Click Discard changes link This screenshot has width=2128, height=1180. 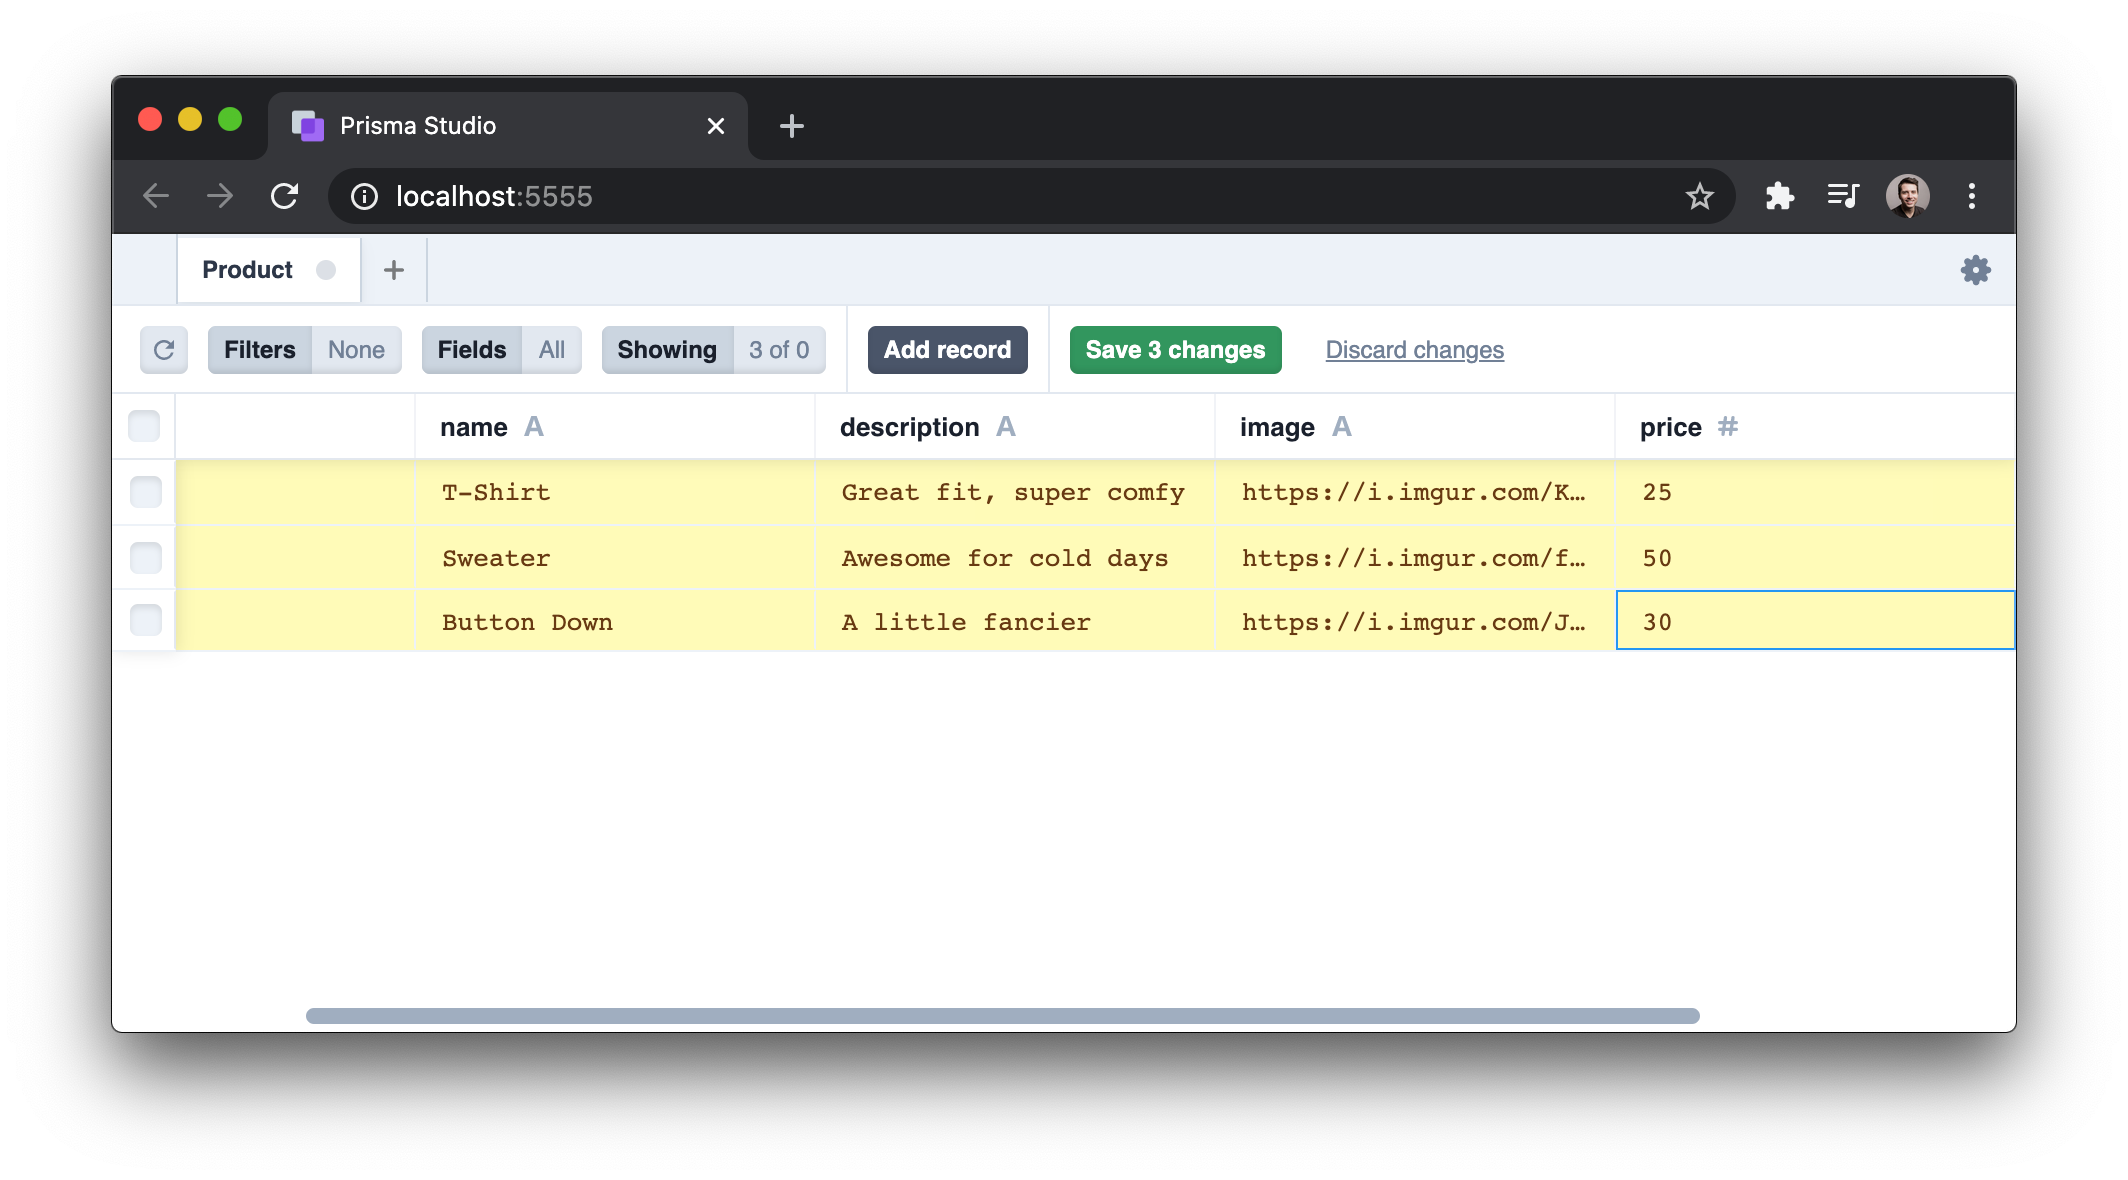coord(1416,349)
